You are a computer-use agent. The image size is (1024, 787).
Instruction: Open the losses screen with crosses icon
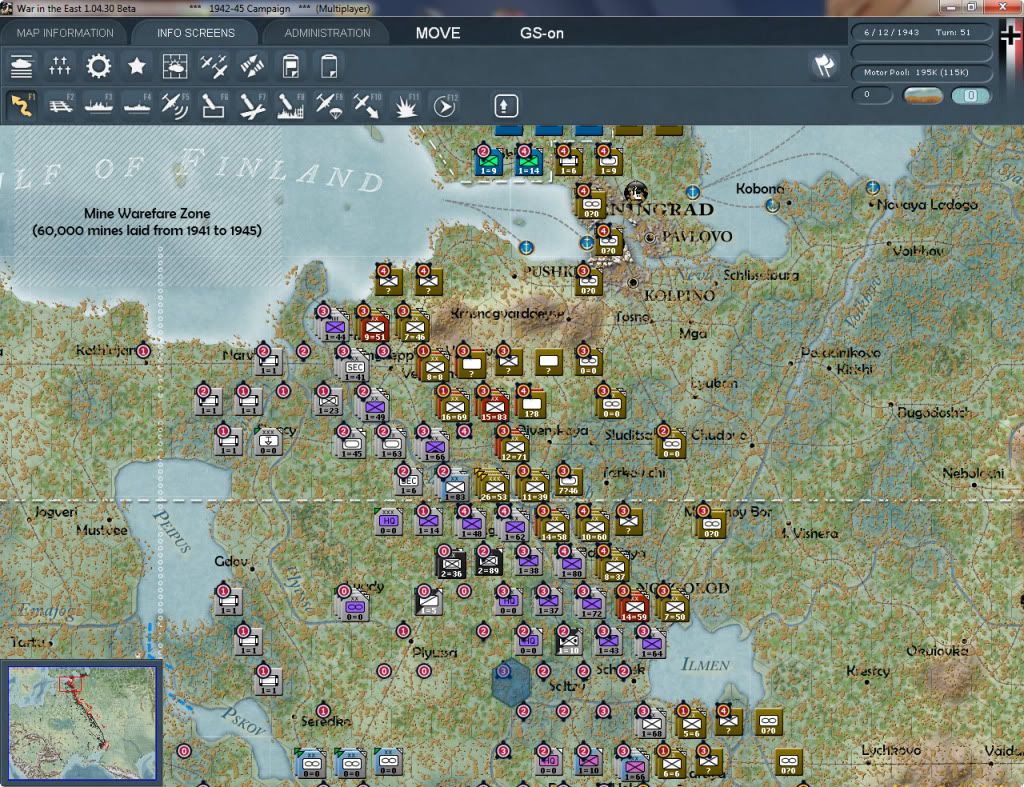[x=59, y=66]
